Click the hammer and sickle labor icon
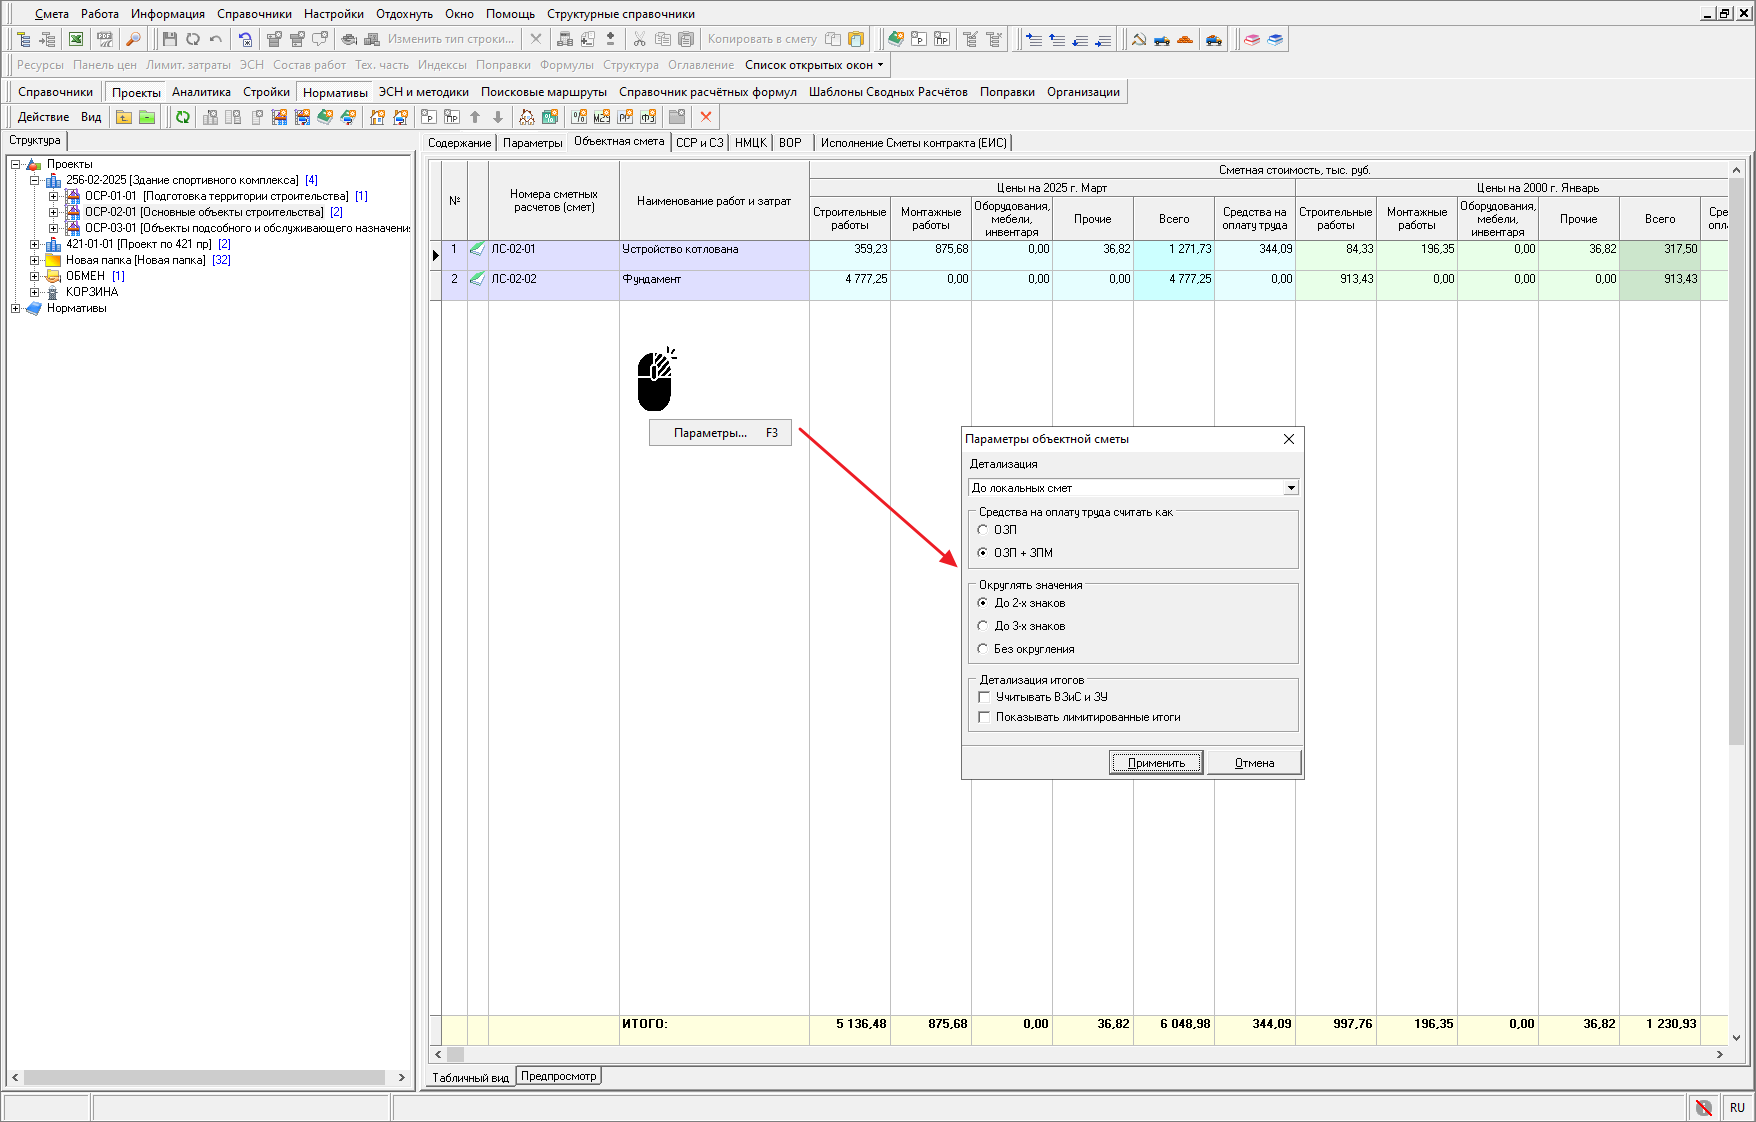 pos(1139,40)
